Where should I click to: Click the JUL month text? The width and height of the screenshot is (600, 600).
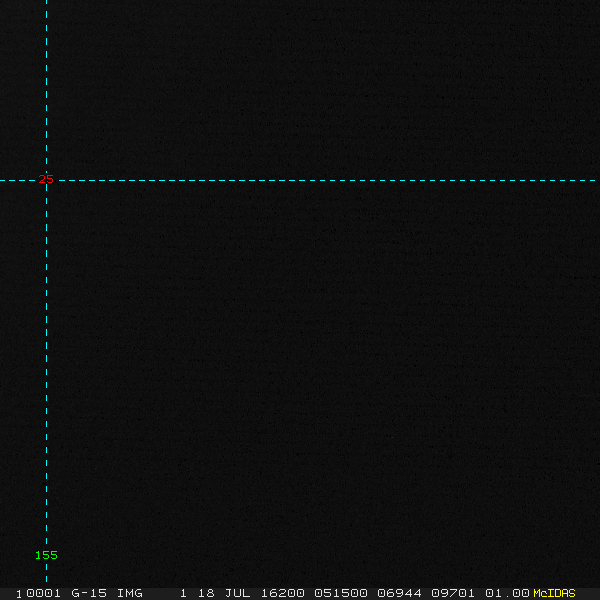237,593
